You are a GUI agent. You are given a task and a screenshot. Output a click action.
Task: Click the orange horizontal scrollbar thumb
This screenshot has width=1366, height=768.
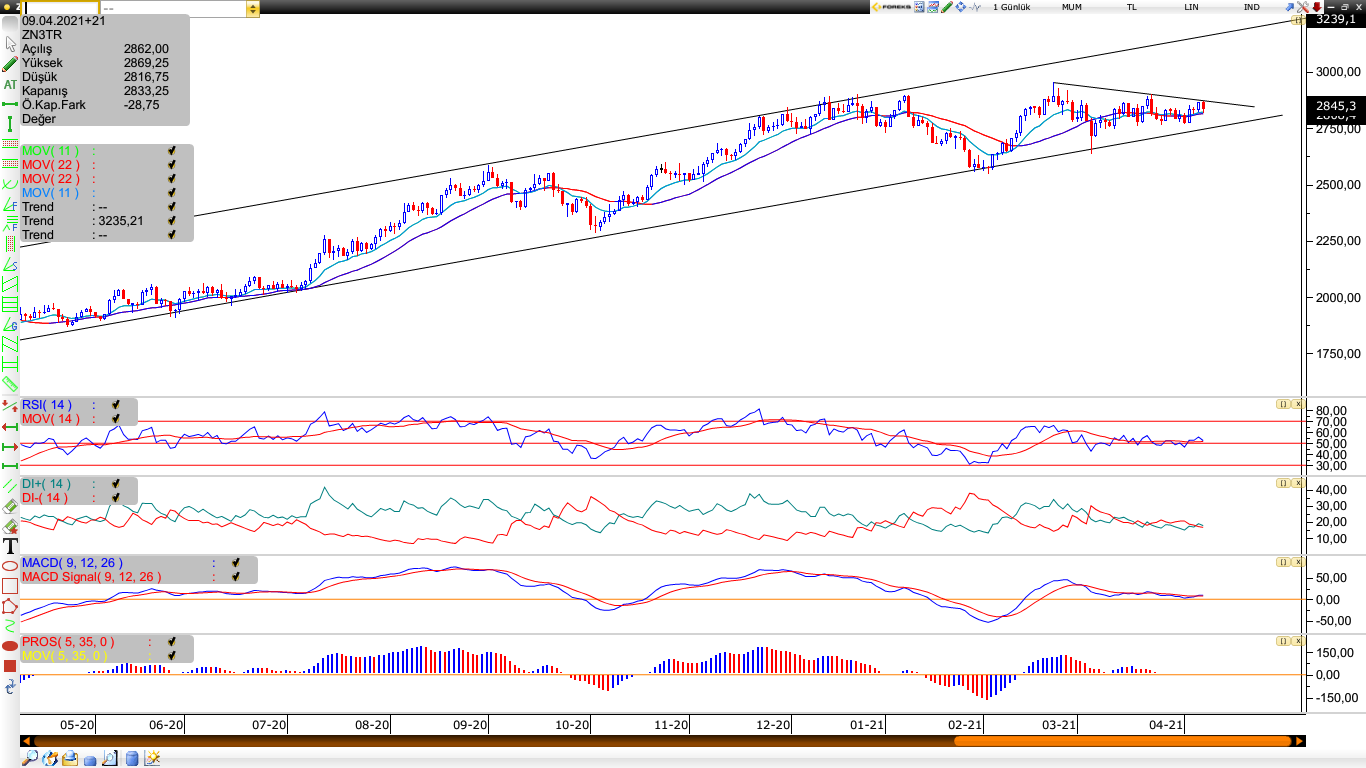click(1122, 741)
